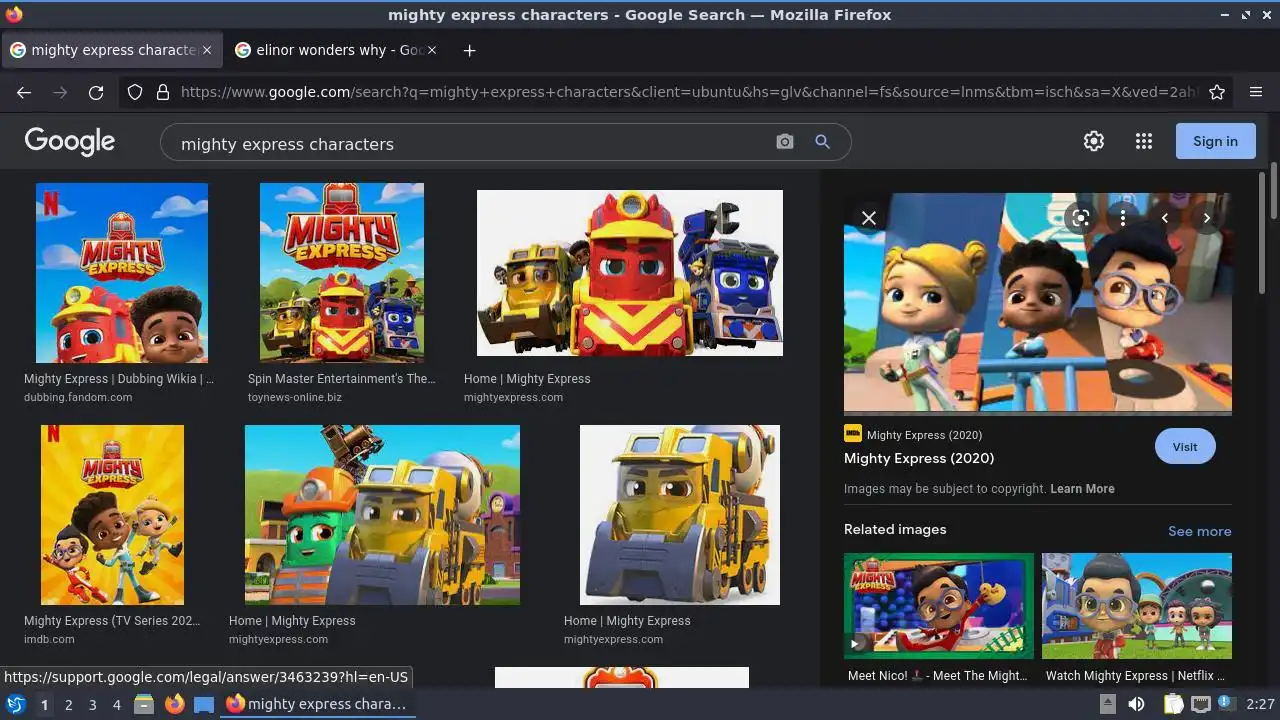Viewport: 1280px width, 720px height.
Task: Open the volume speaker tray icon
Action: point(1136,704)
